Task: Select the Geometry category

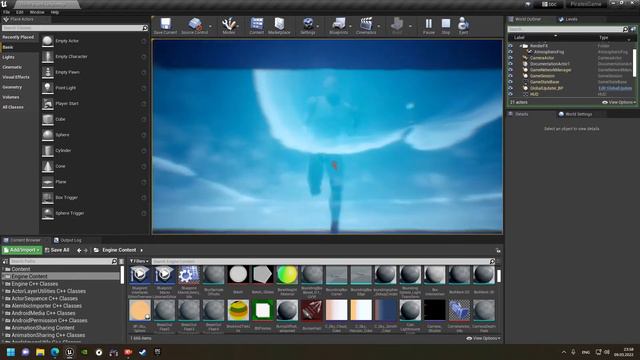Action: (12, 87)
